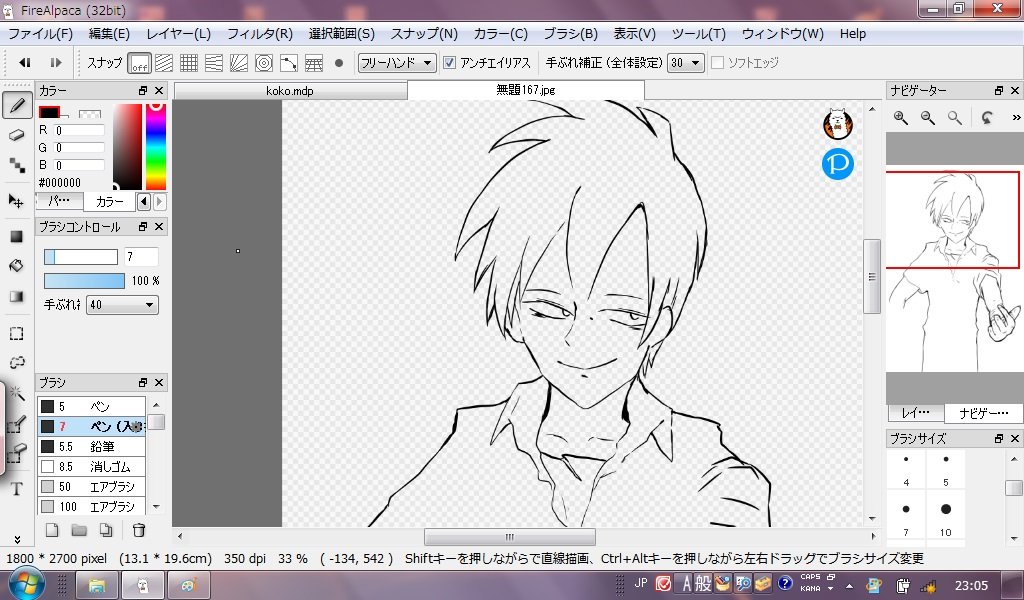1024x600 pixels.
Task: Toggle the アンチエイリアス checkbox
Action: pyautogui.click(x=449, y=63)
